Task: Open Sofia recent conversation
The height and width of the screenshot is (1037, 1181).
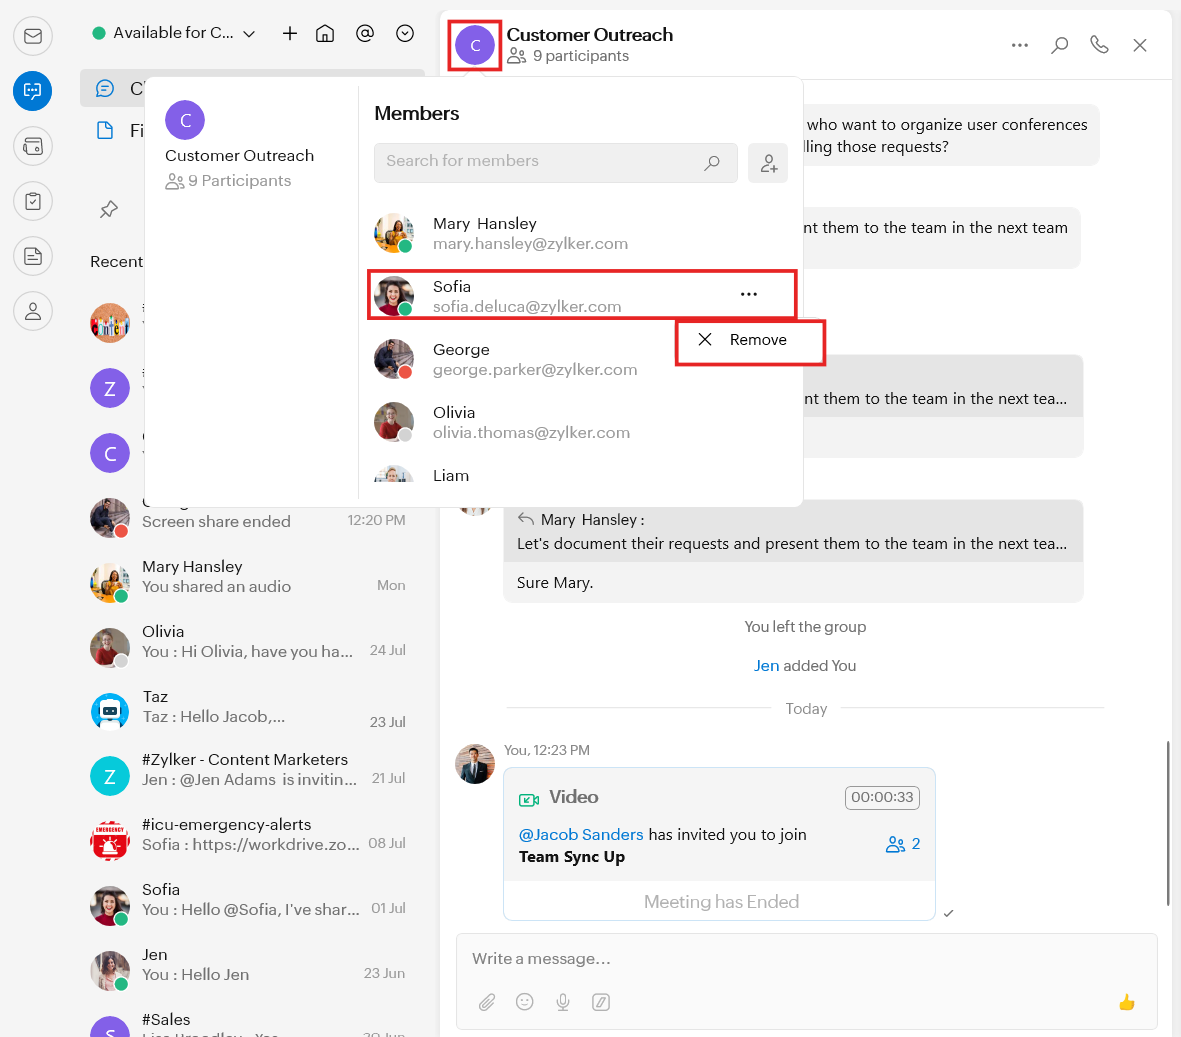Action: [251, 906]
